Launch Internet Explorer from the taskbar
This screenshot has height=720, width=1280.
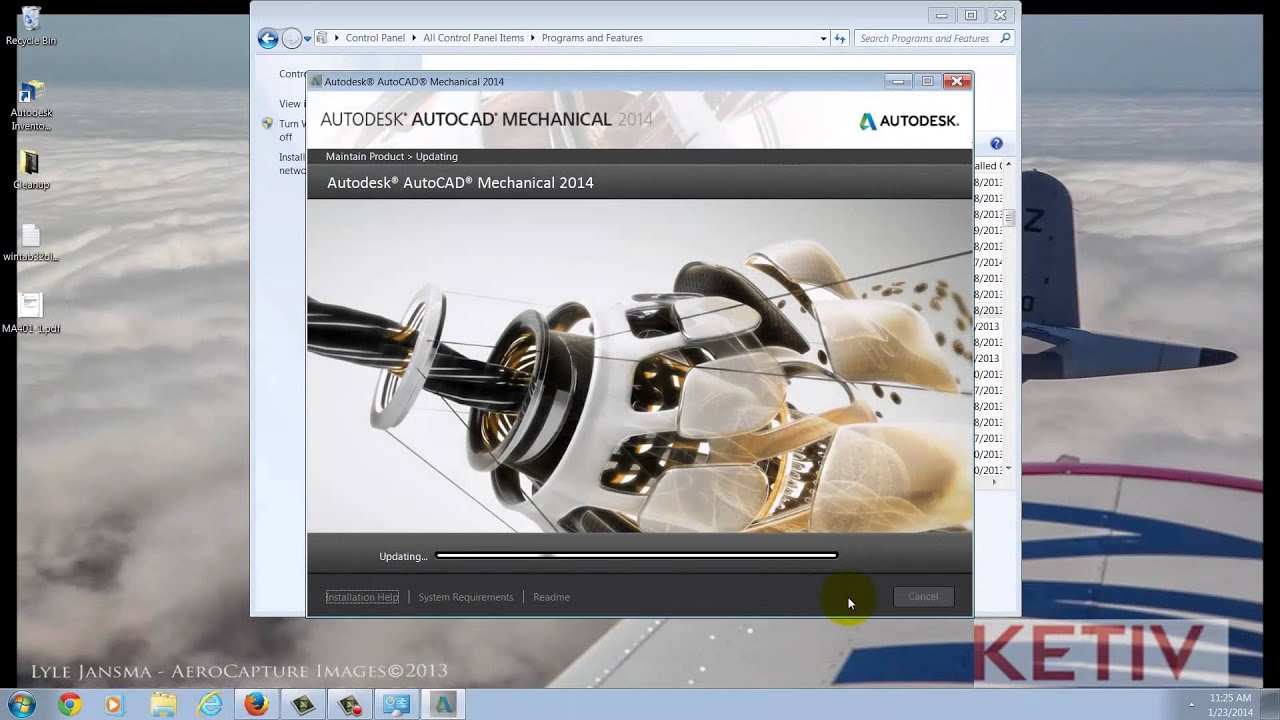(x=210, y=704)
